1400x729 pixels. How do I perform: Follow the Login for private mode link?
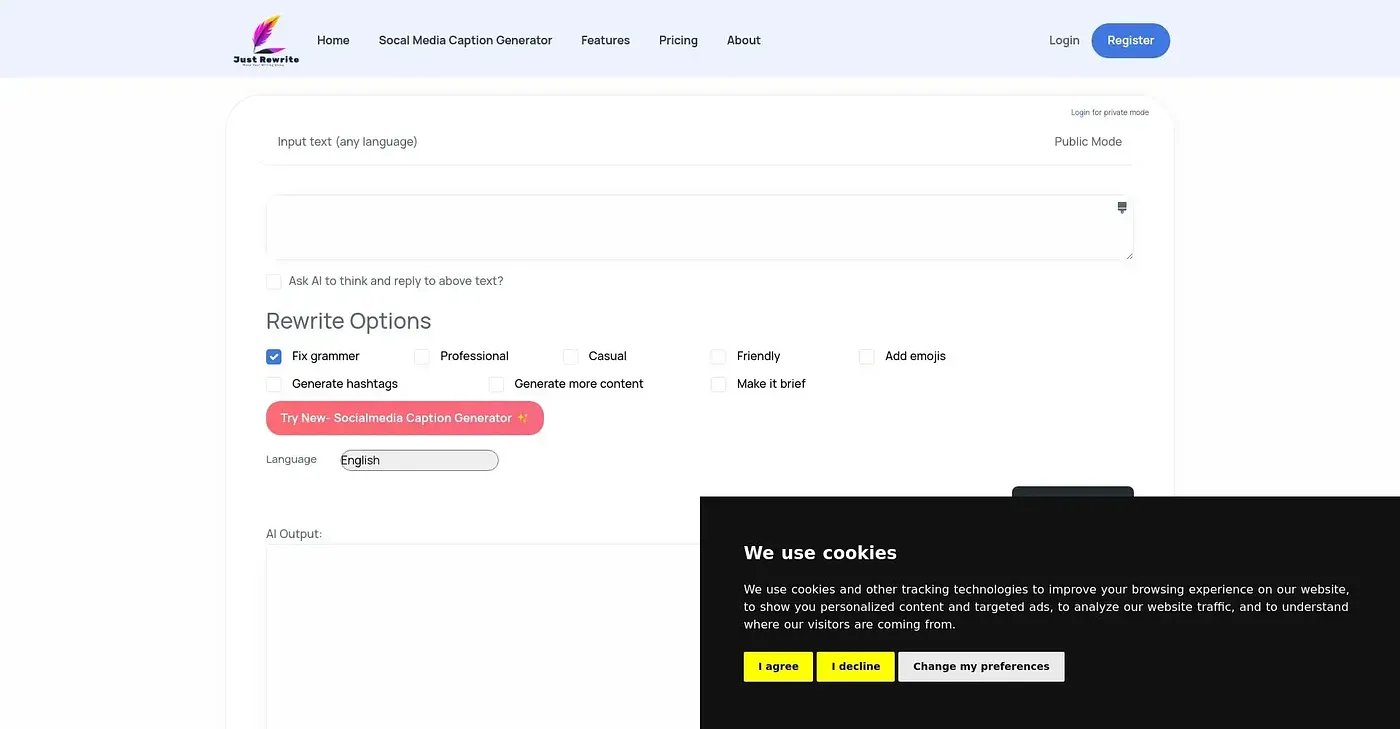click(1110, 113)
